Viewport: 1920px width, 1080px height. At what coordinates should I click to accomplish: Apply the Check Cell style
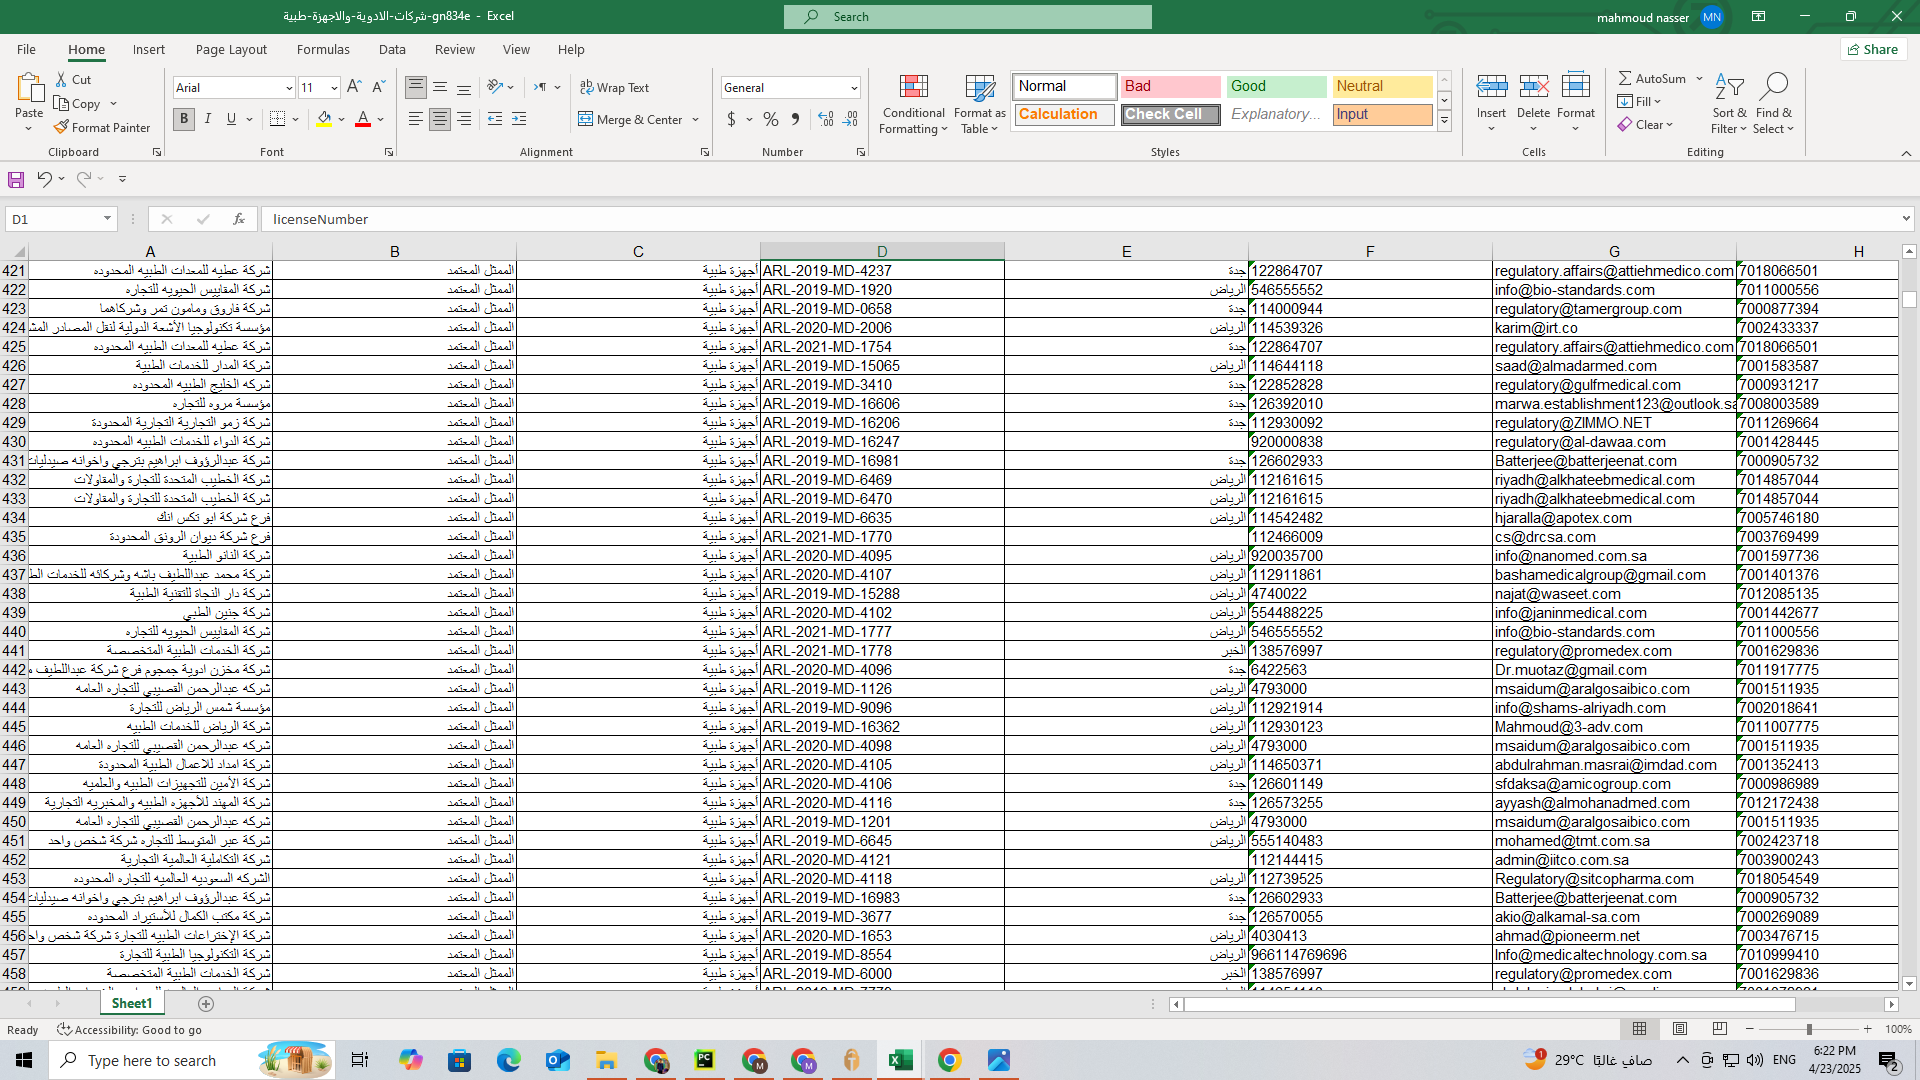(1171, 115)
